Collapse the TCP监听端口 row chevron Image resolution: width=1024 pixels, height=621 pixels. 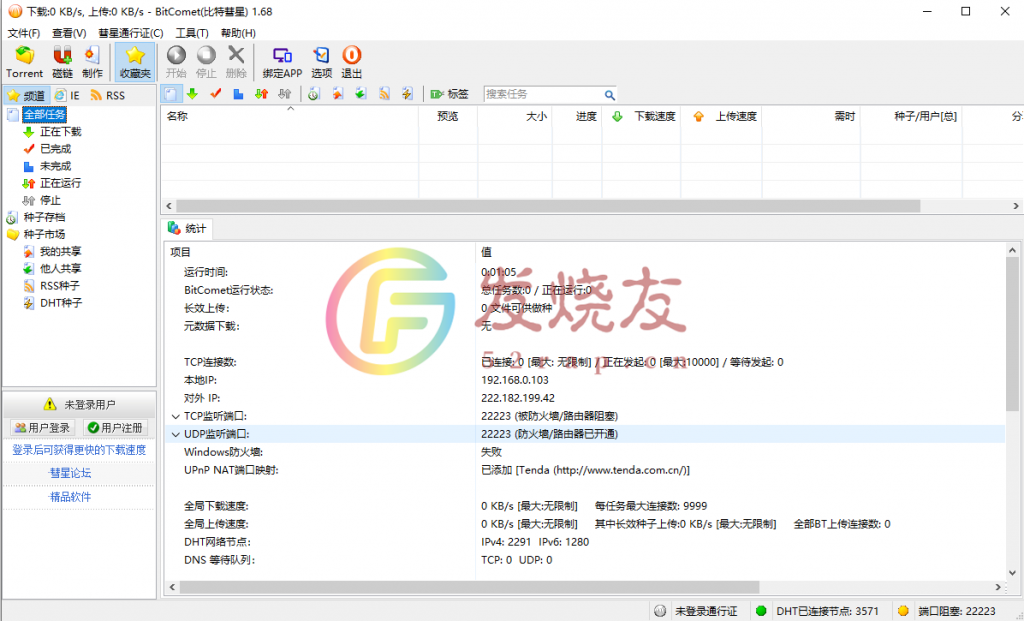175,416
